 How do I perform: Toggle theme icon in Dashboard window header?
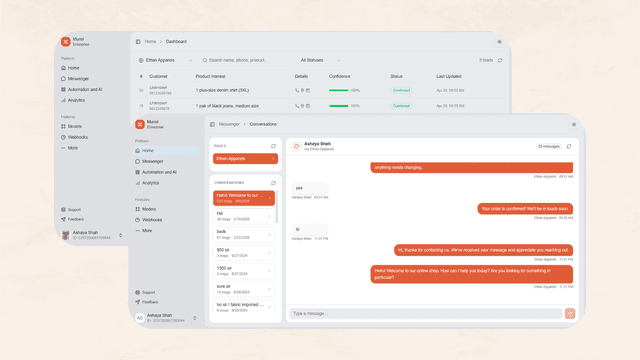pyautogui.click(x=499, y=42)
